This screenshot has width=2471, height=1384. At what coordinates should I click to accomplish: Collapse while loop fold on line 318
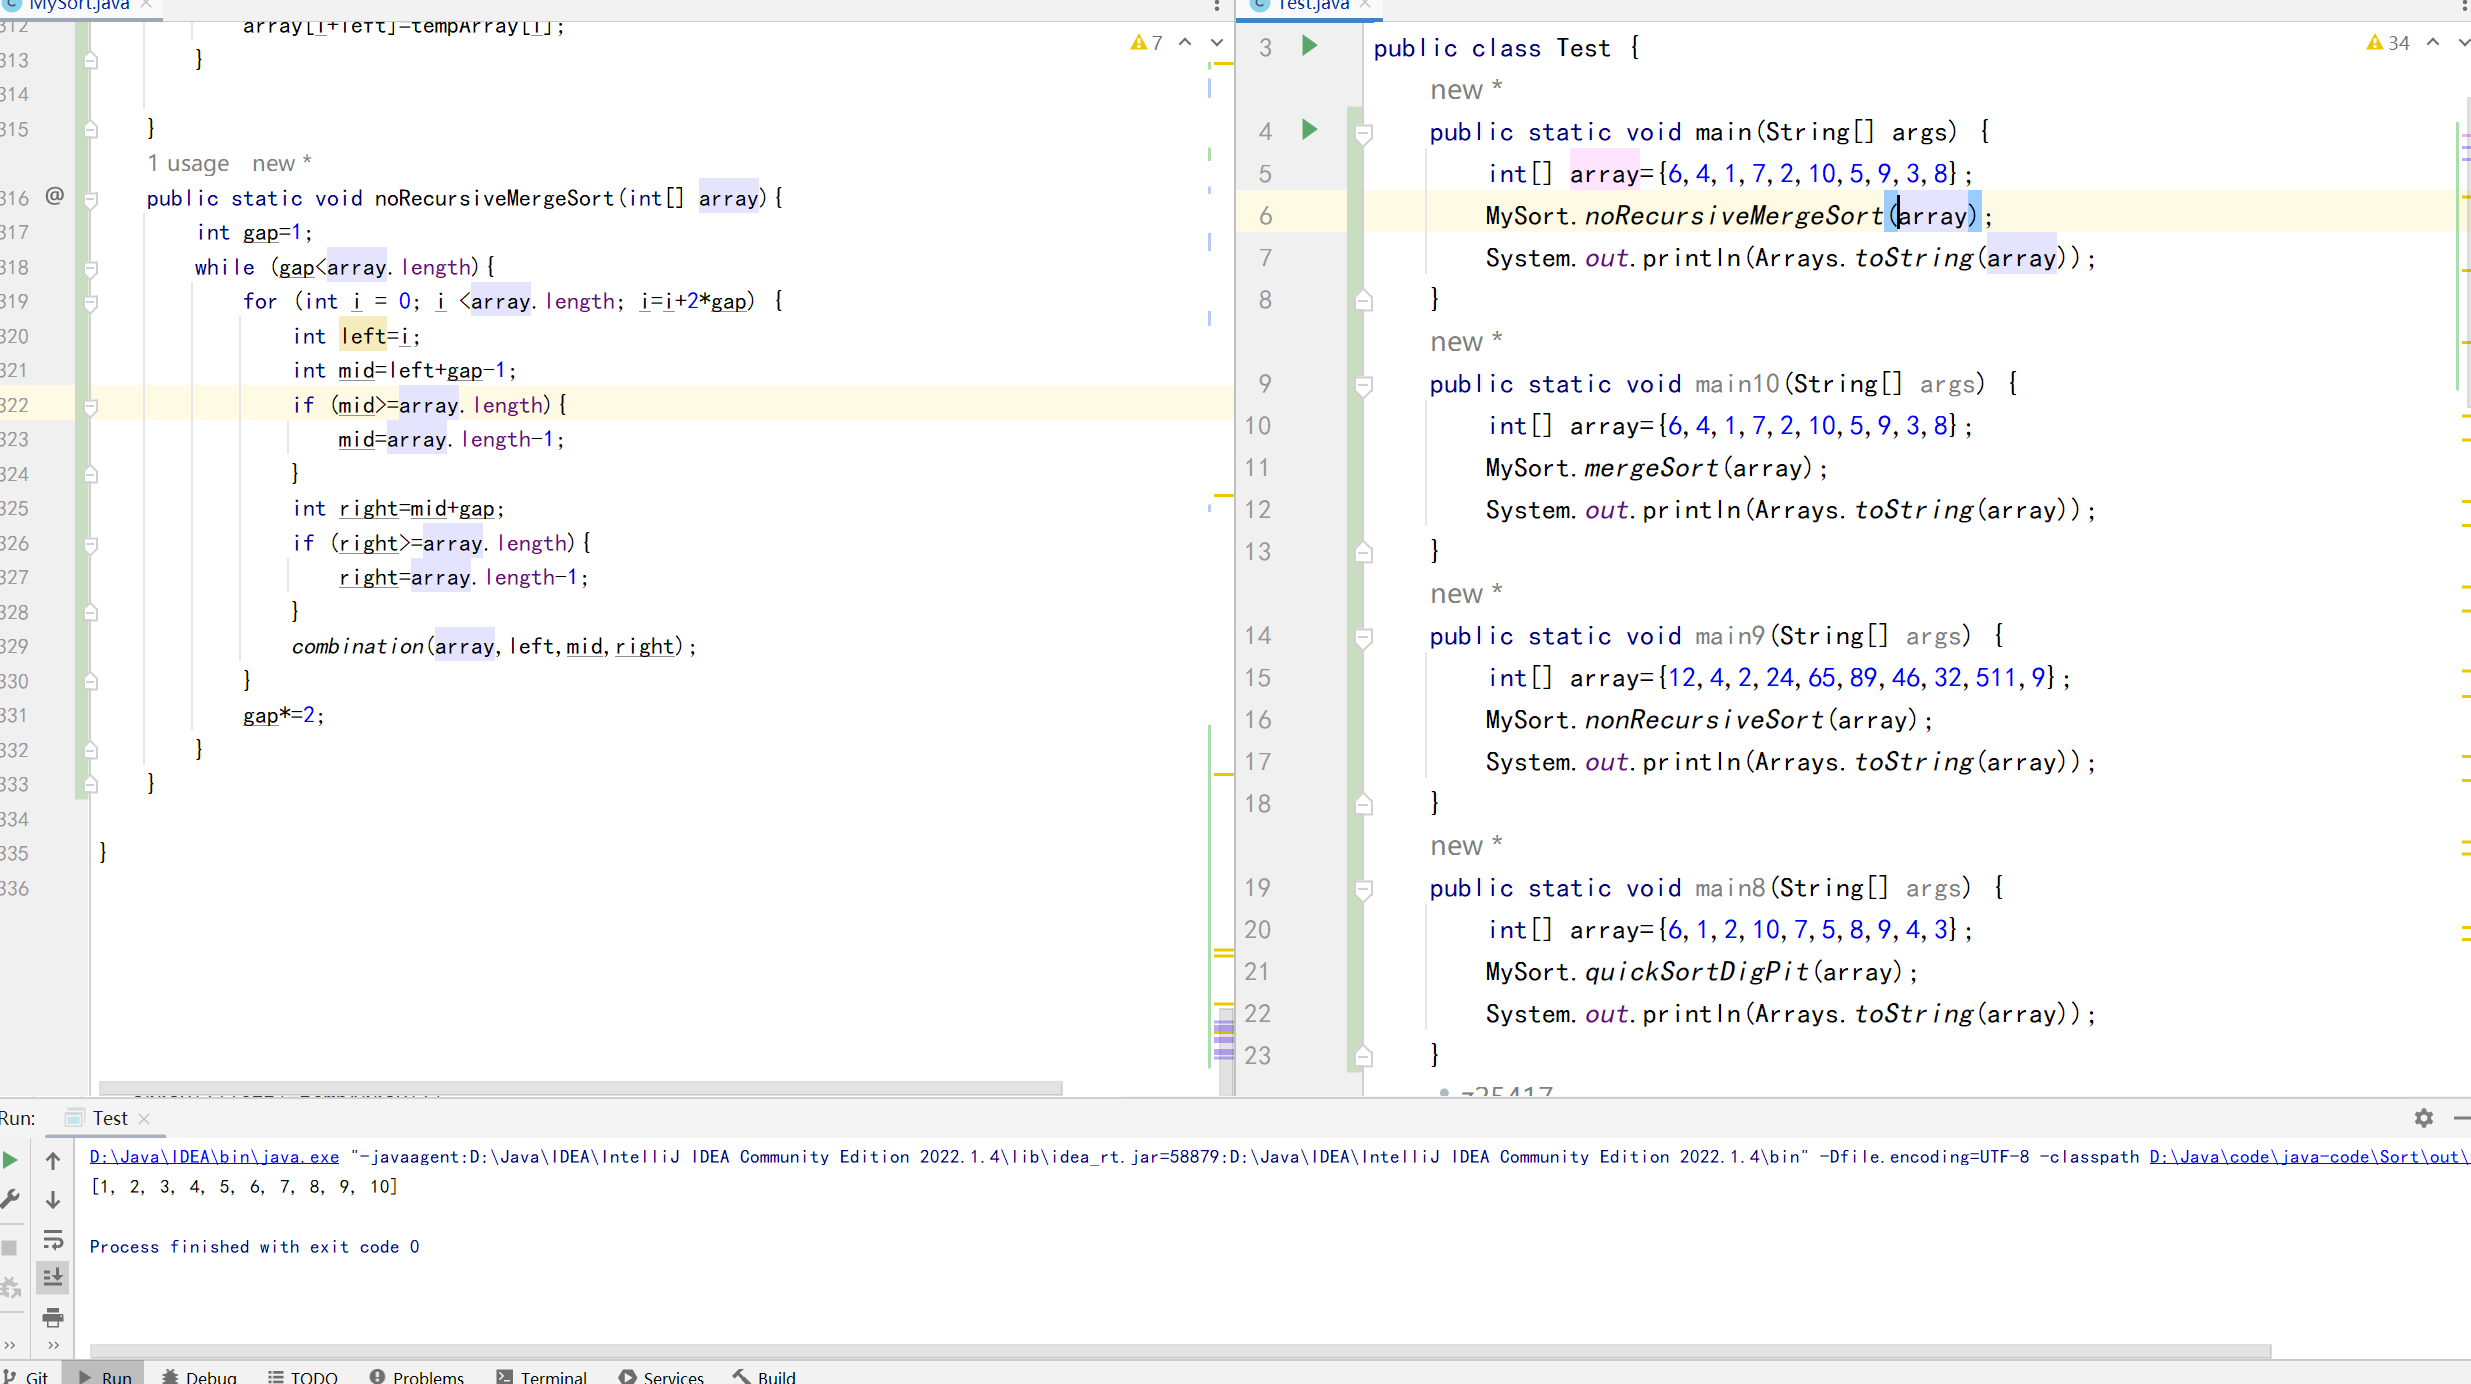[91, 268]
